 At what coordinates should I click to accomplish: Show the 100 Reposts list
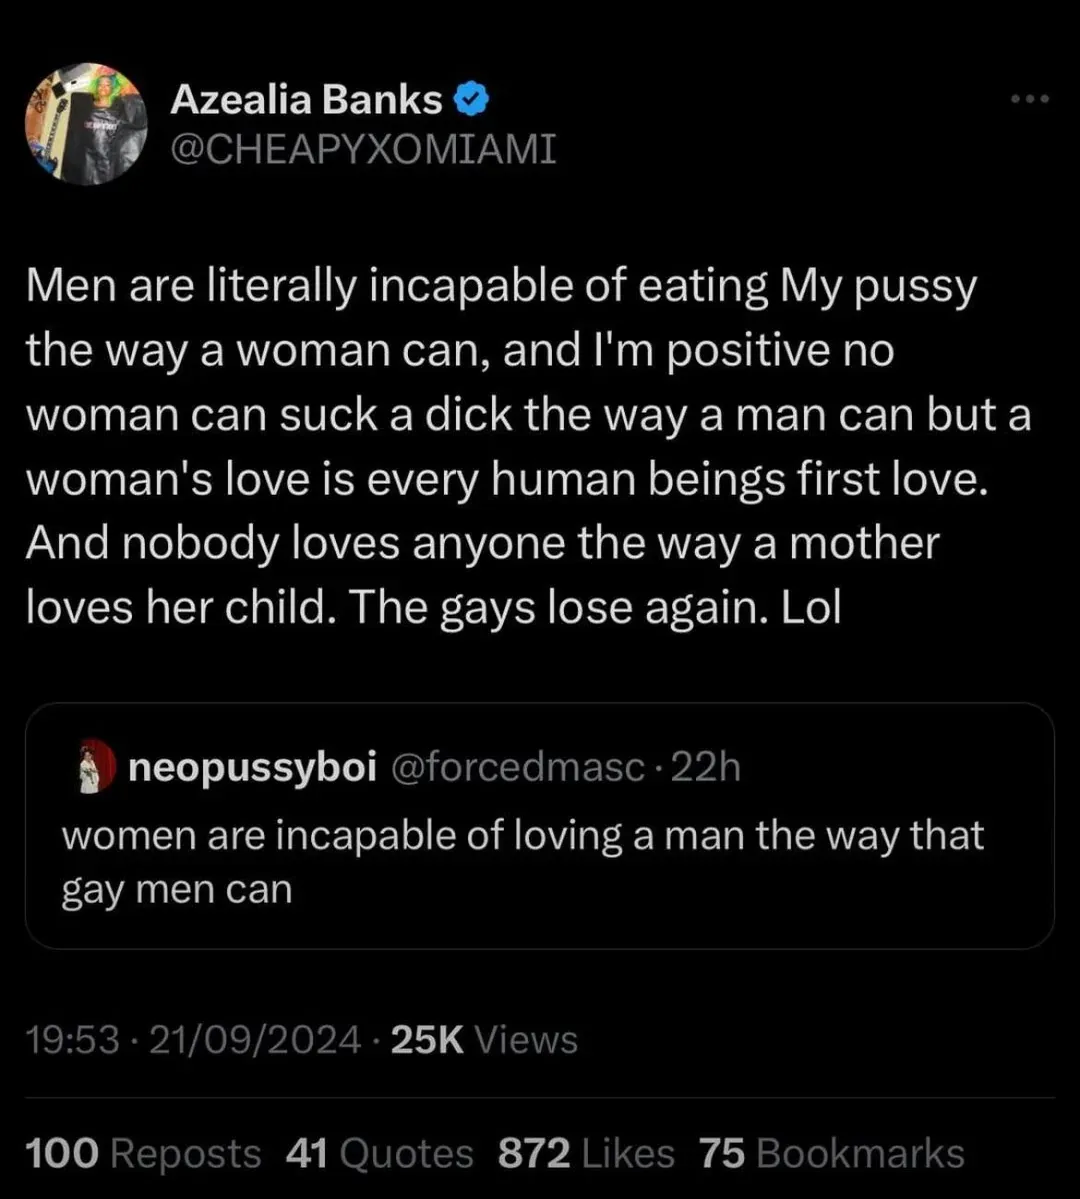[x=142, y=1154]
